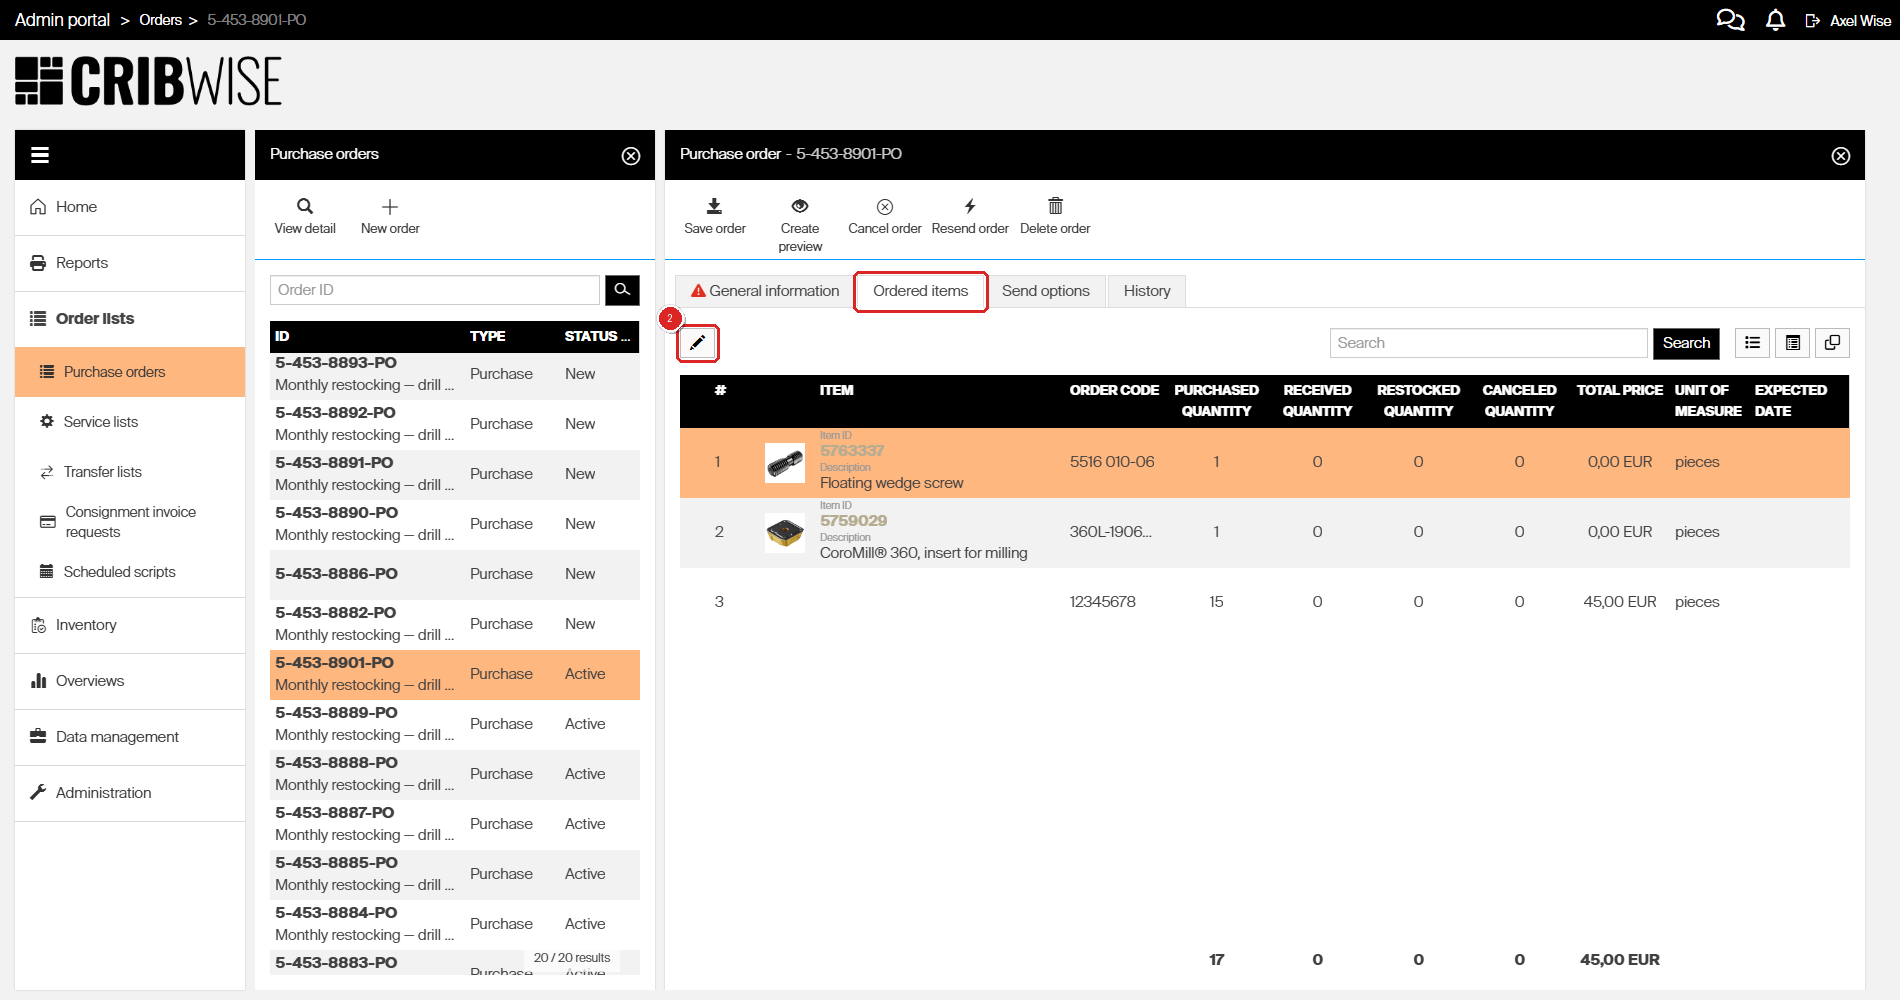Viewport: 1900px width, 1000px height.
Task: Click the Search button
Action: [x=1686, y=342]
